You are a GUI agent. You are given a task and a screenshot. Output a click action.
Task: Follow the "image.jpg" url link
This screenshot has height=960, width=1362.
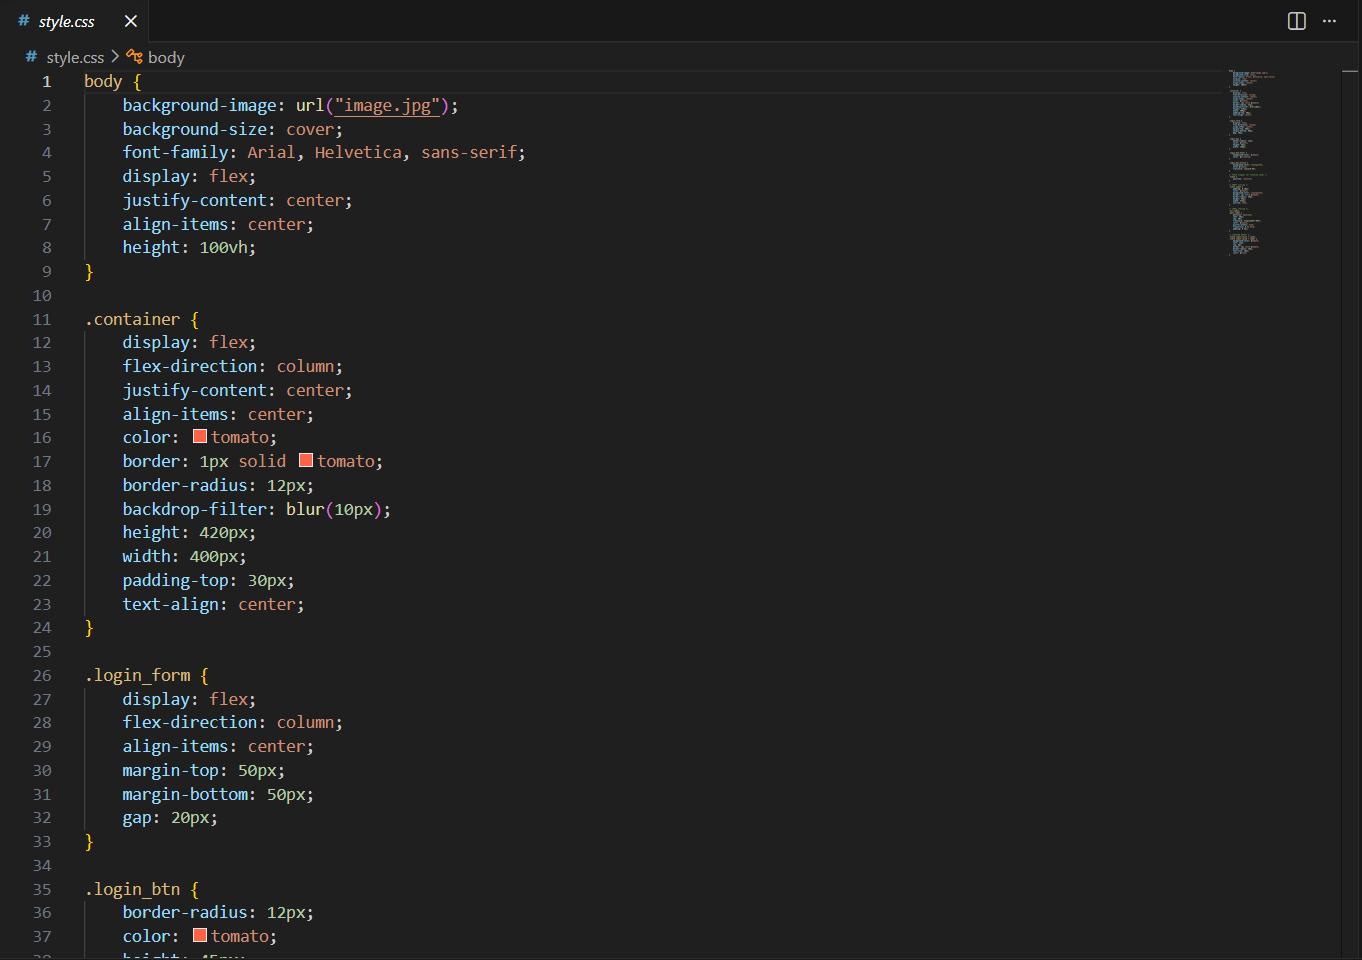click(387, 106)
